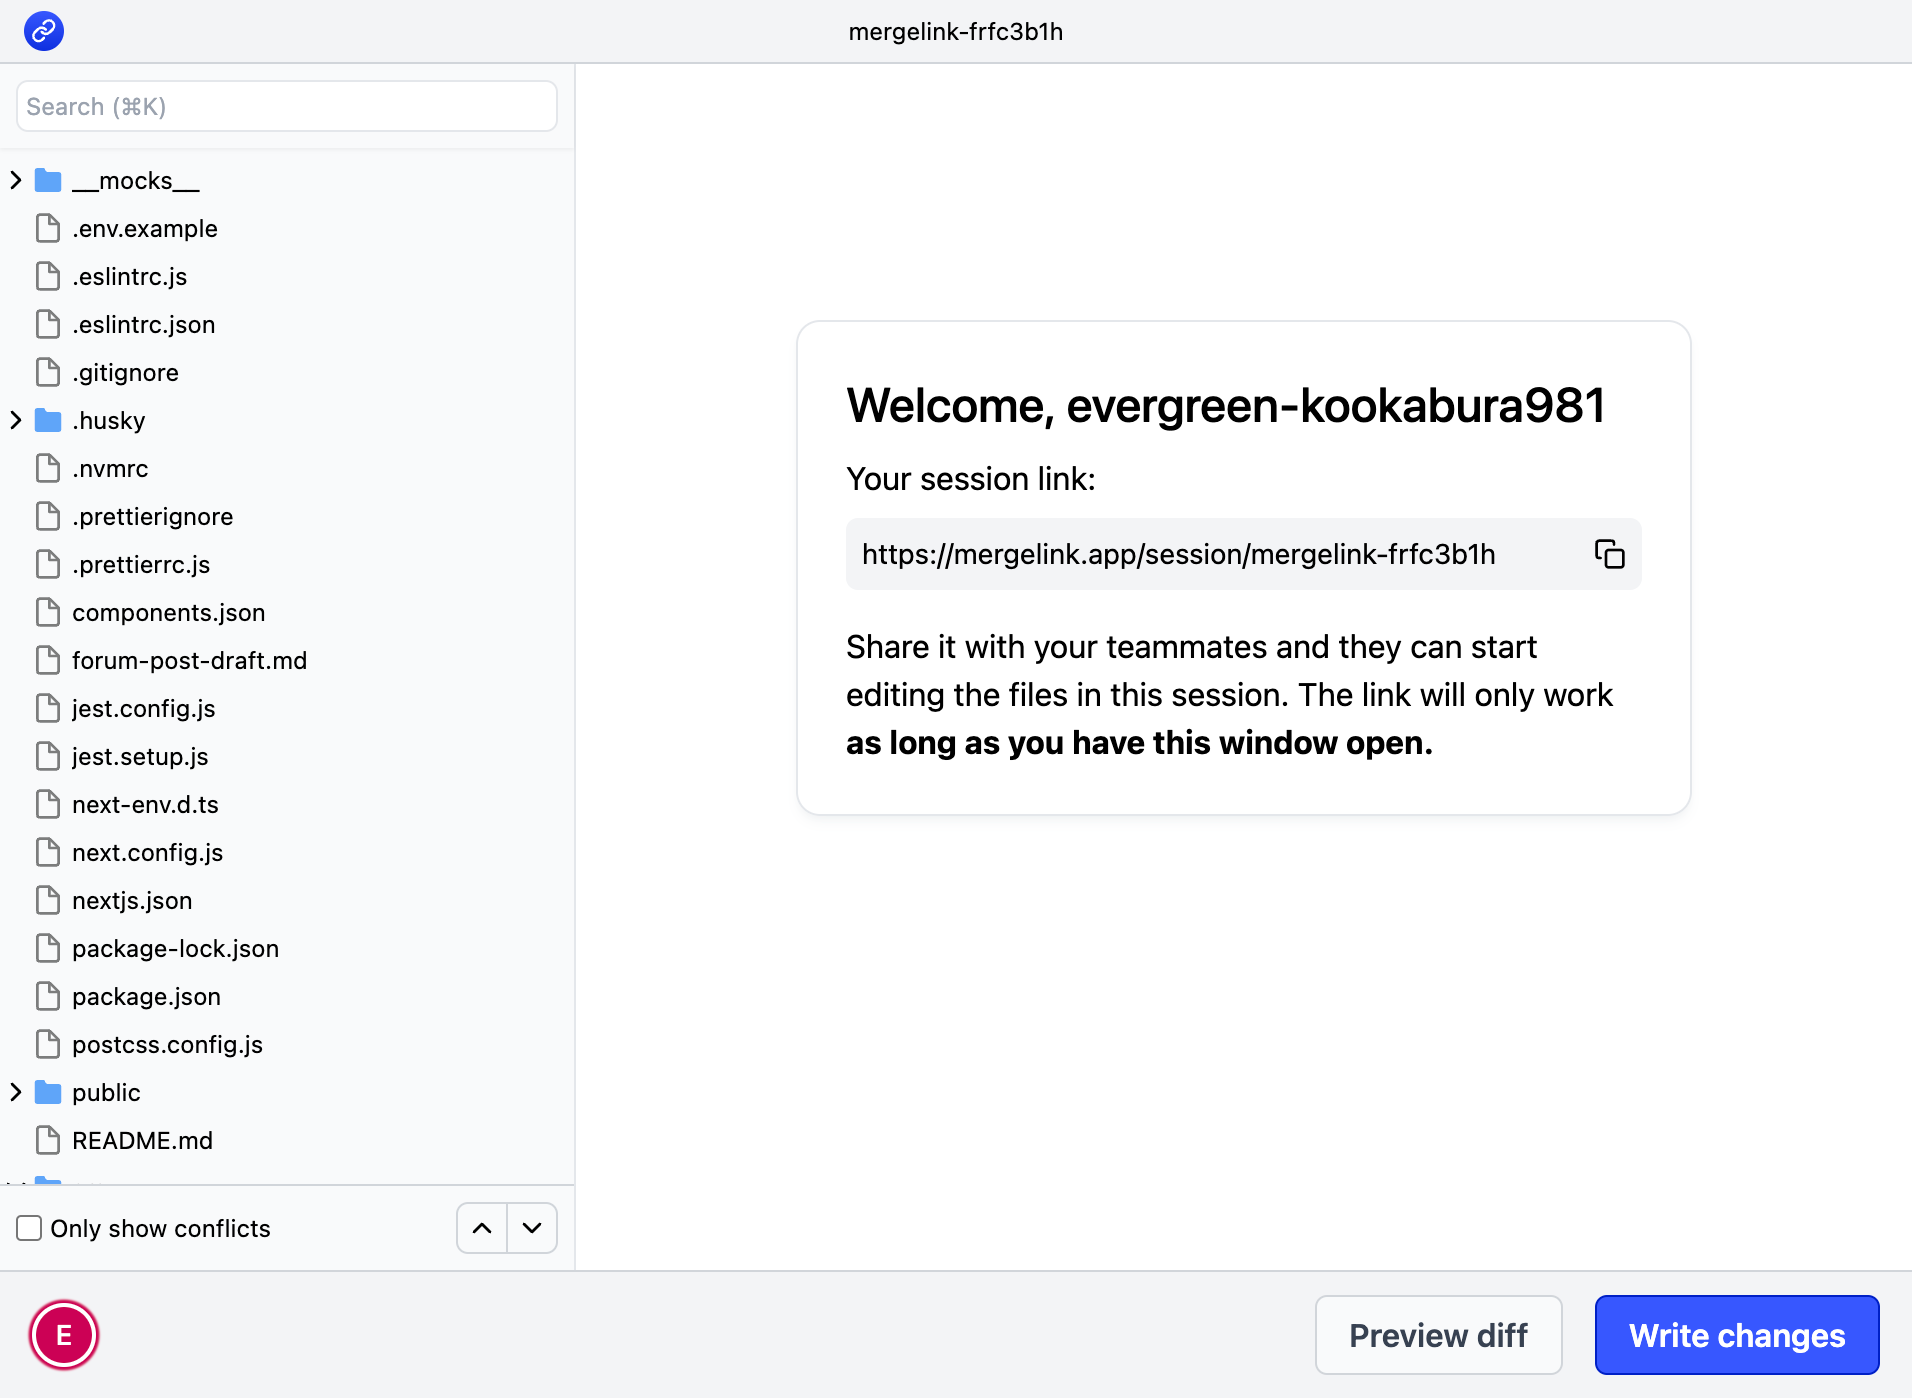Select .env.example in the file list
This screenshot has width=1912, height=1398.
point(144,229)
